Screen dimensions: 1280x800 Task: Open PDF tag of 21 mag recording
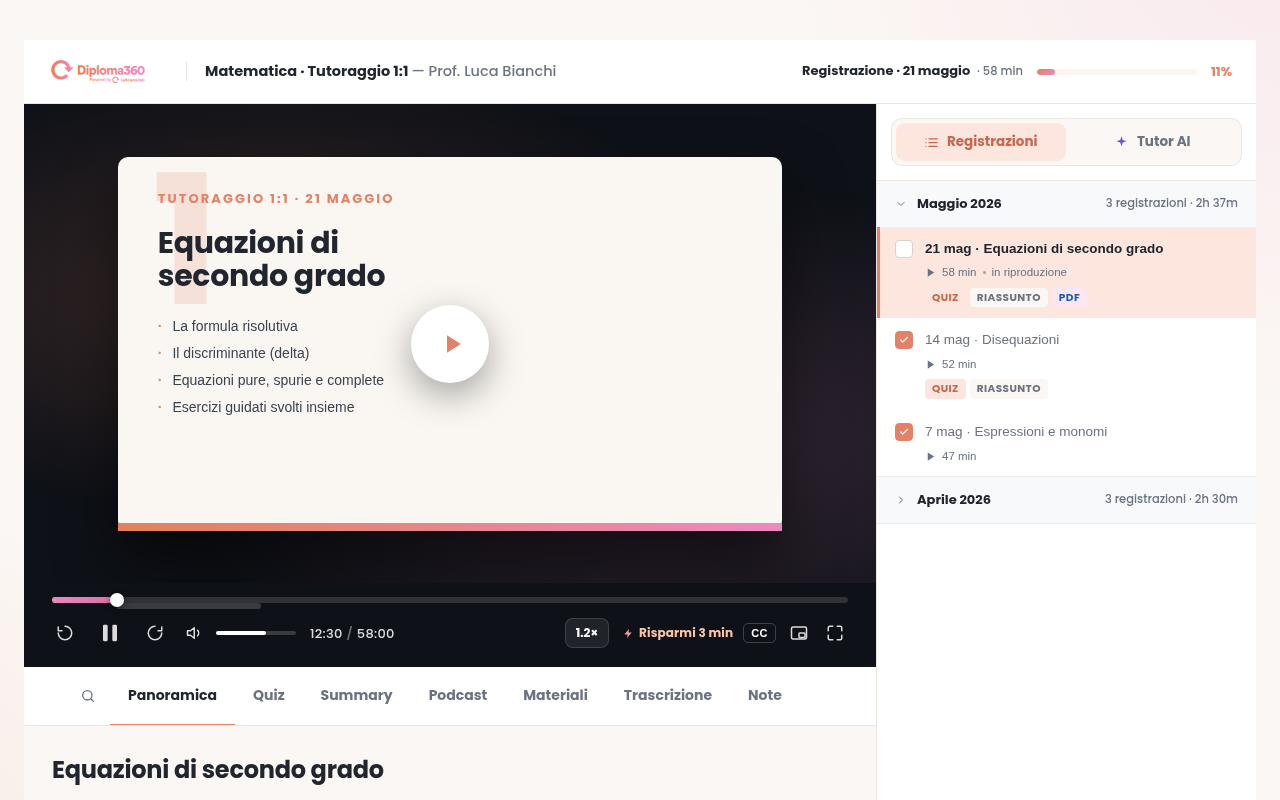pos(1069,298)
